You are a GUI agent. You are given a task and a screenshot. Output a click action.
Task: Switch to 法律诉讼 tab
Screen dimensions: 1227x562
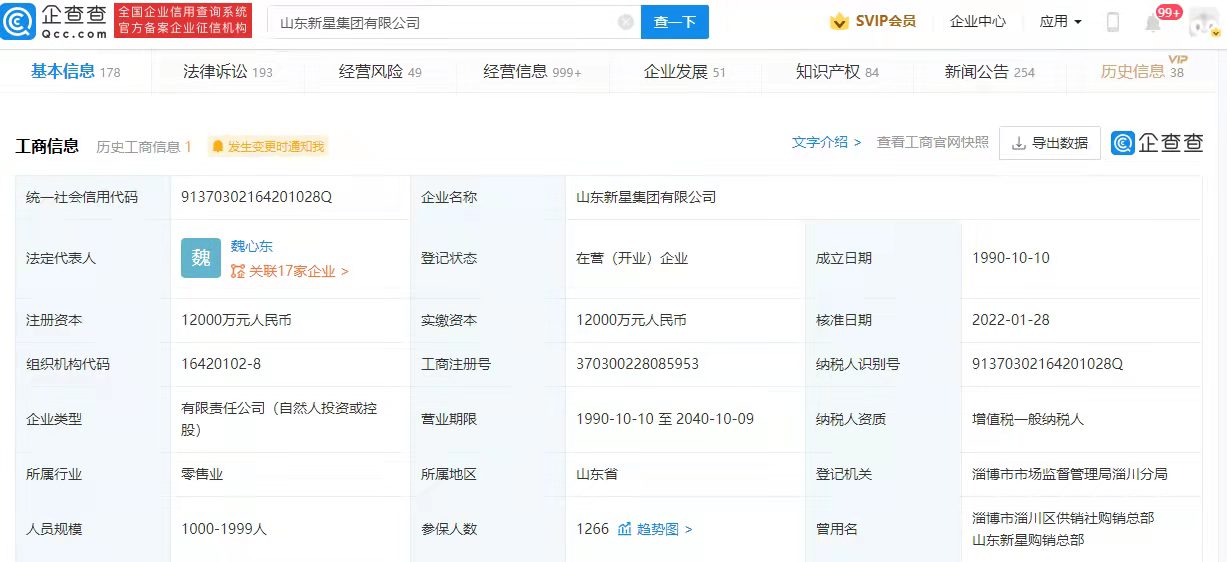coord(228,72)
